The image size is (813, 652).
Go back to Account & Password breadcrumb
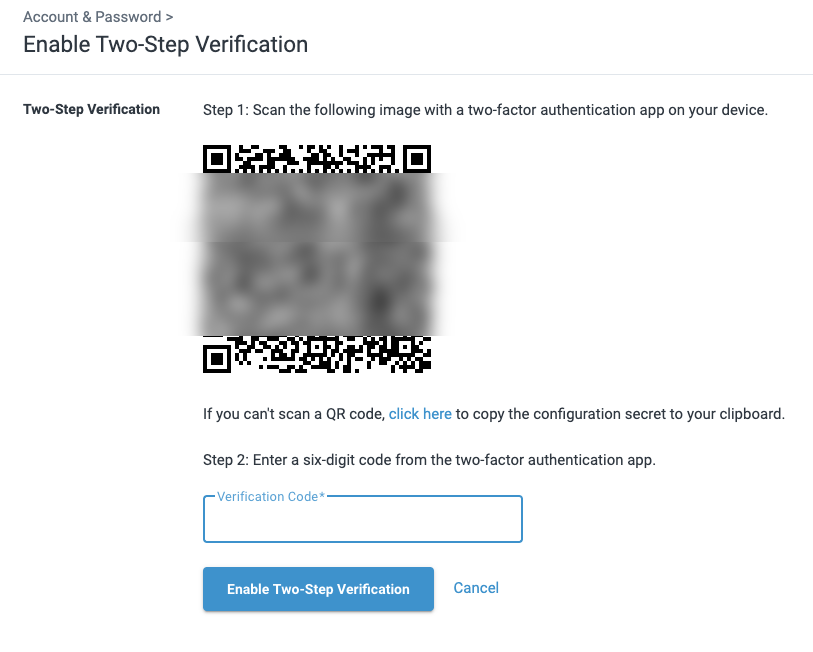click(x=92, y=17)
